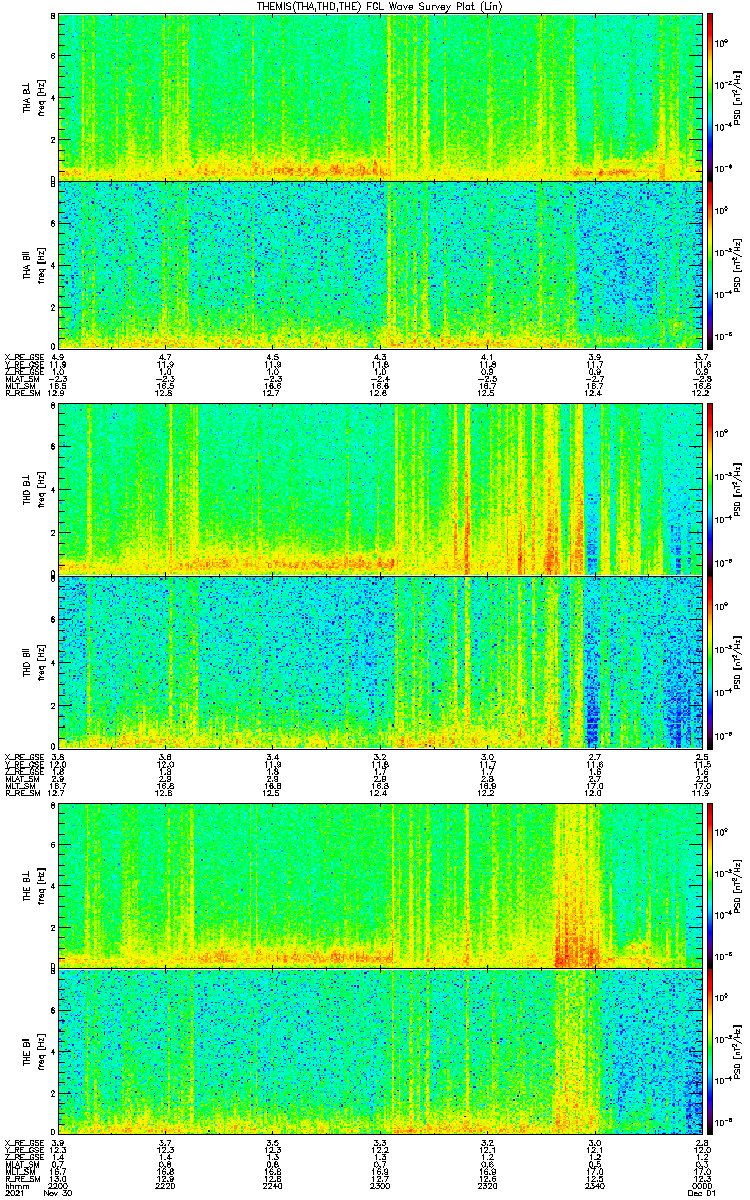Select the THD B-perpendicular spectrogram panel
The width and height of the screenshot is (750, 1200).
pos(382,489)
